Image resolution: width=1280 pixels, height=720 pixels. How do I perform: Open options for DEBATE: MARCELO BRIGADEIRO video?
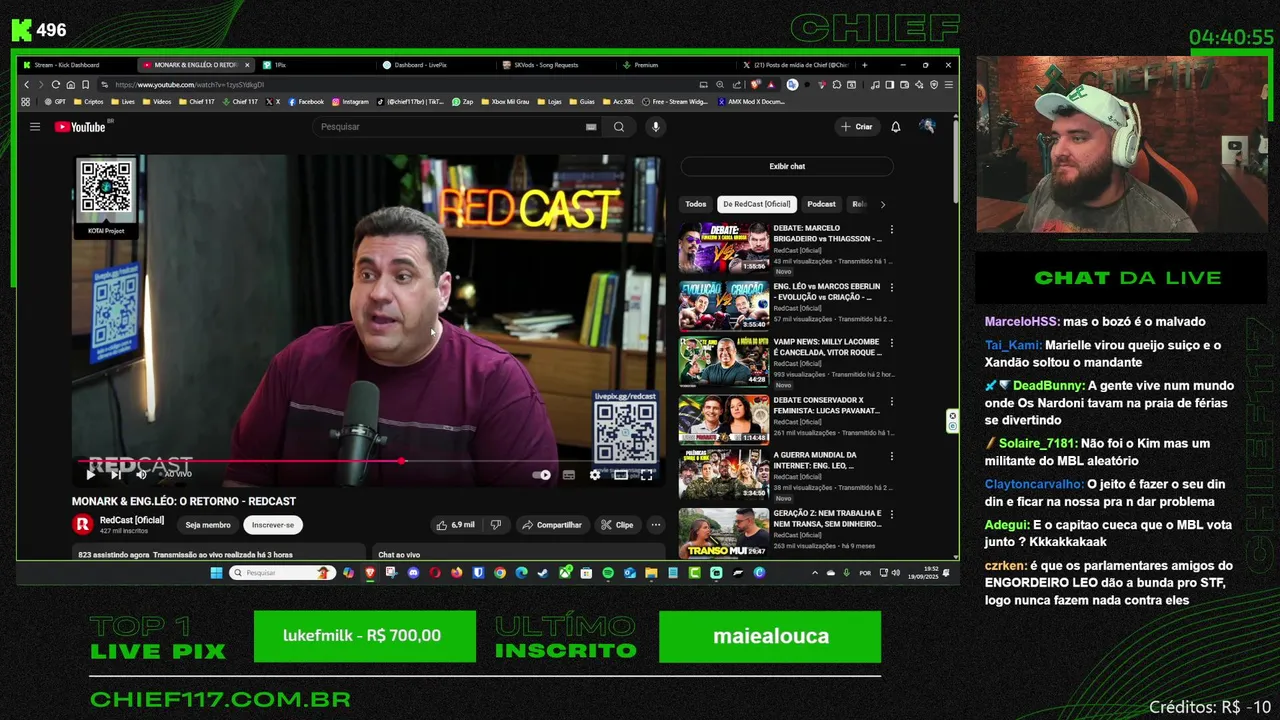[x=891, y=230]
